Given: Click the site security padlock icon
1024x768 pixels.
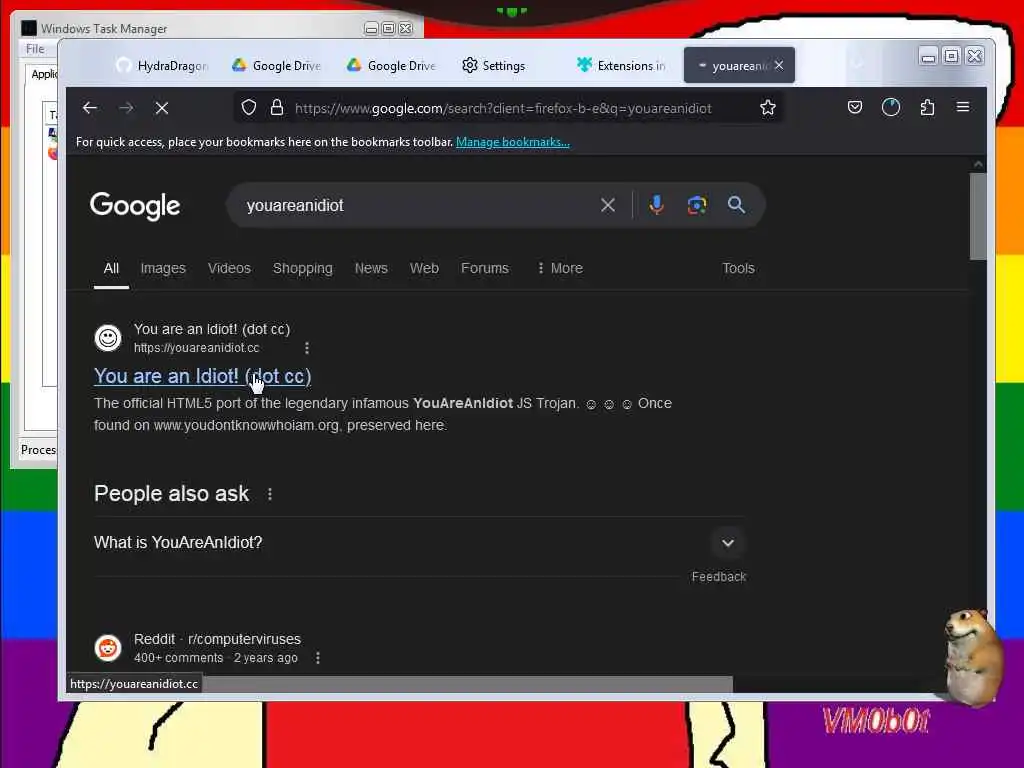Looking at the screenshot, I should 277,108.
